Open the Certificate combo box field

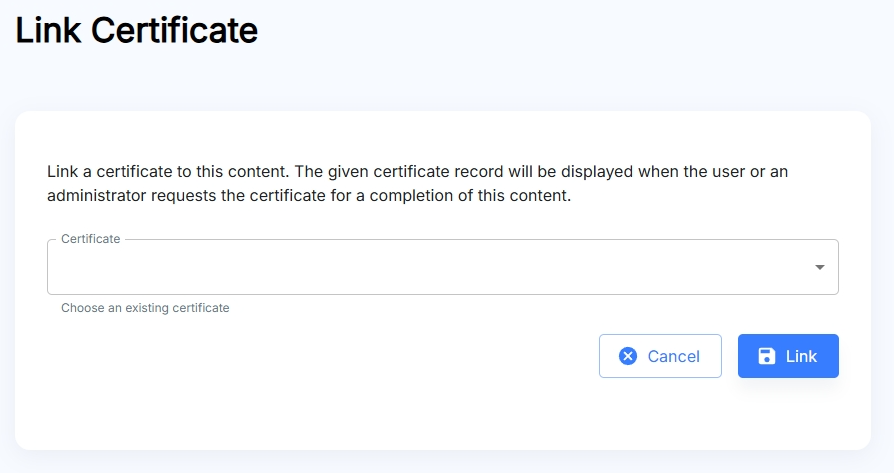[x=442, y=267]
